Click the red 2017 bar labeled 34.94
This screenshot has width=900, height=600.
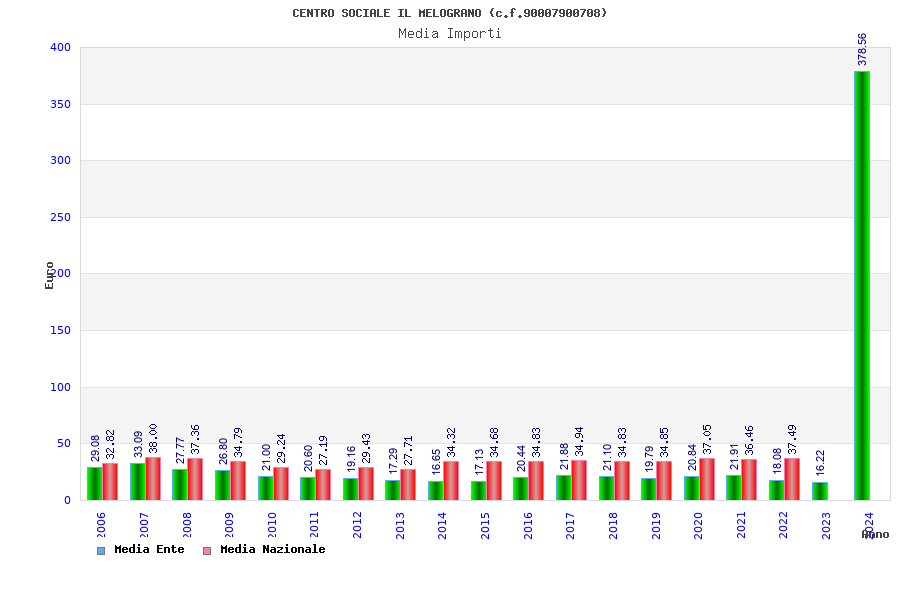[579, 481]
